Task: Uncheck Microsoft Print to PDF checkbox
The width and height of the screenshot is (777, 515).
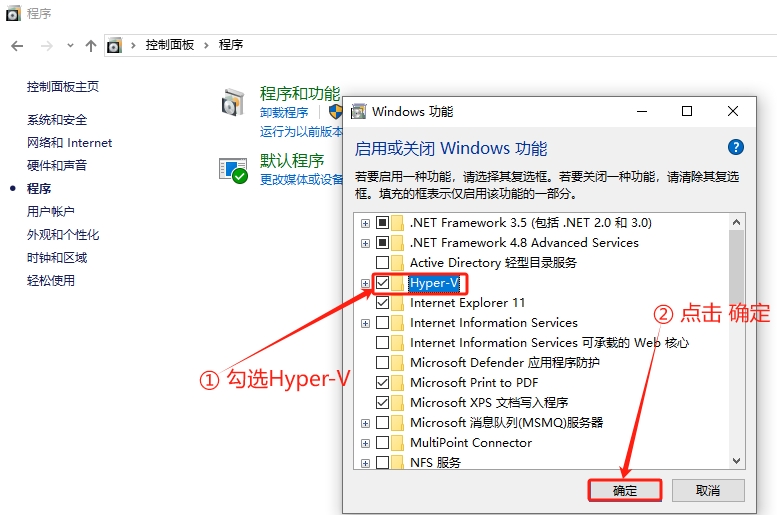Action: point(383,383)
